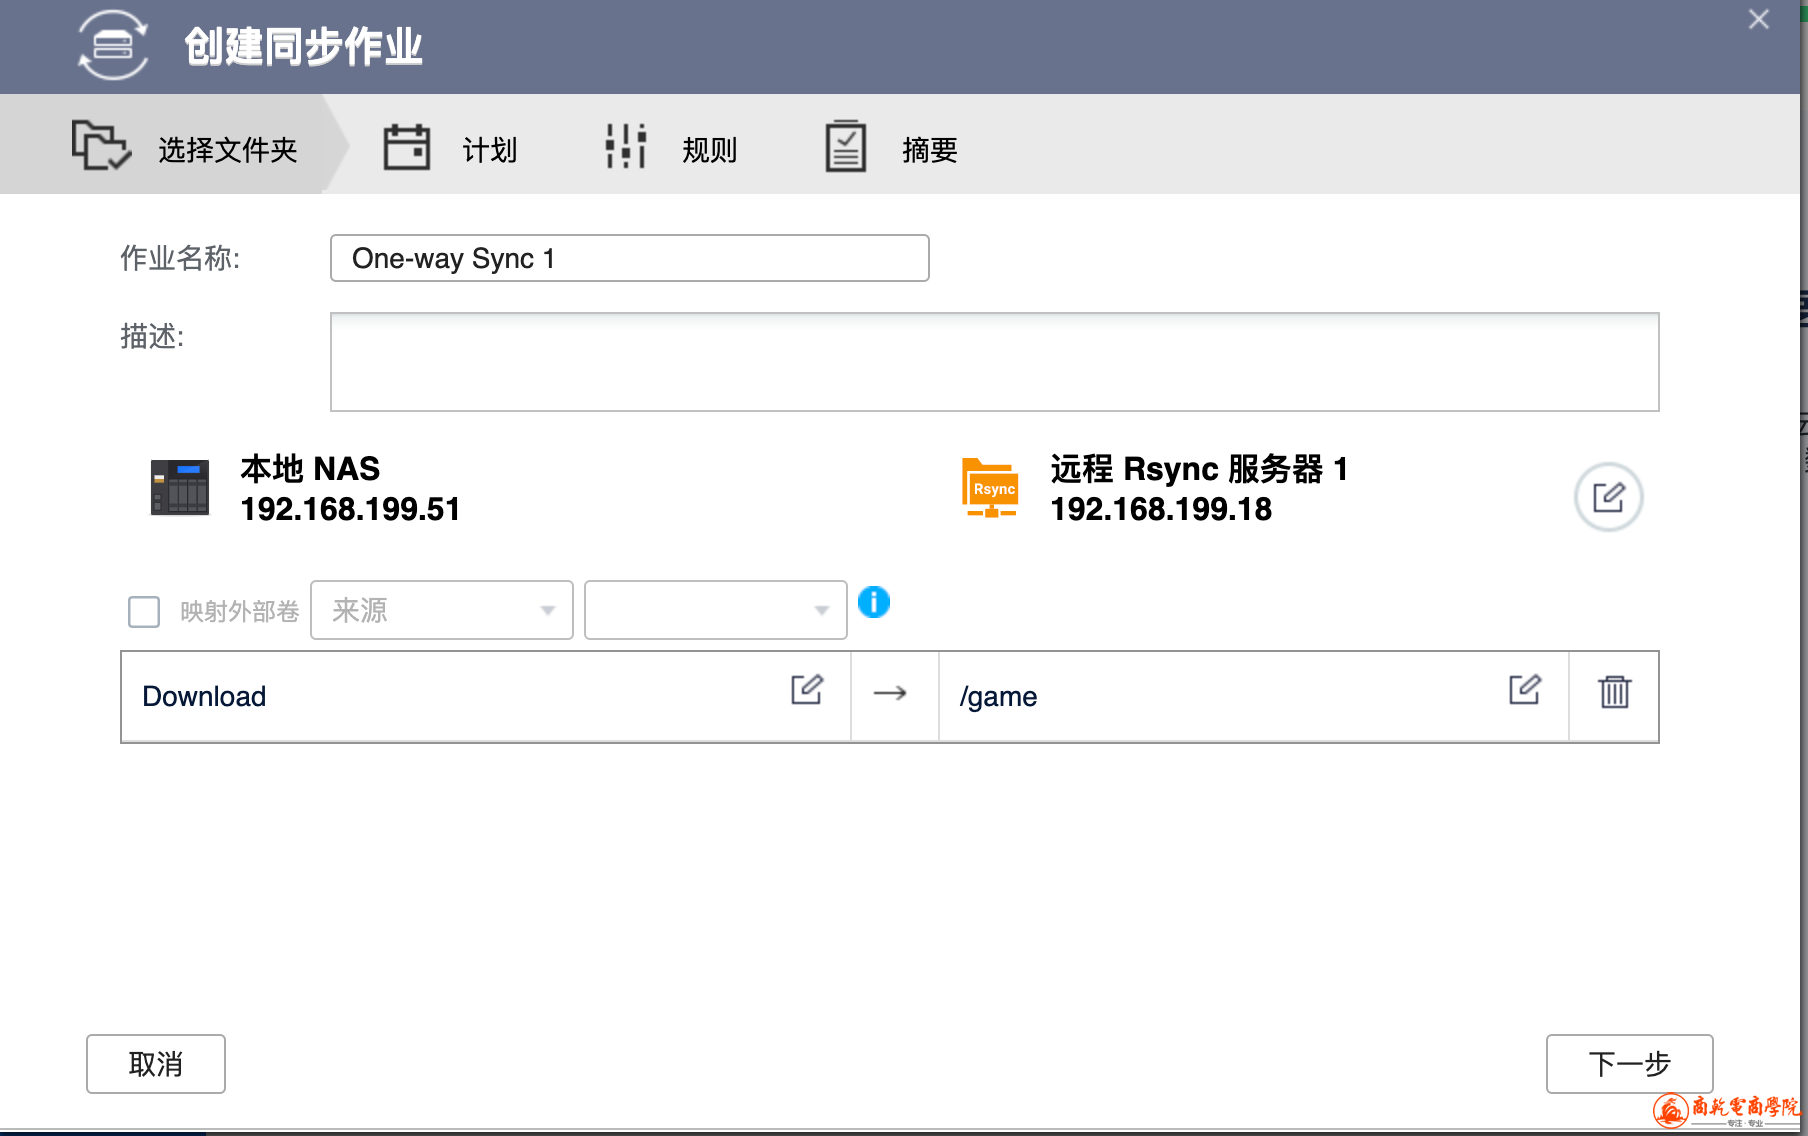Click the local NAS IP 192.168.199.51
The width and height of the screenshot is (1808, 1136).
pos(350,509)
